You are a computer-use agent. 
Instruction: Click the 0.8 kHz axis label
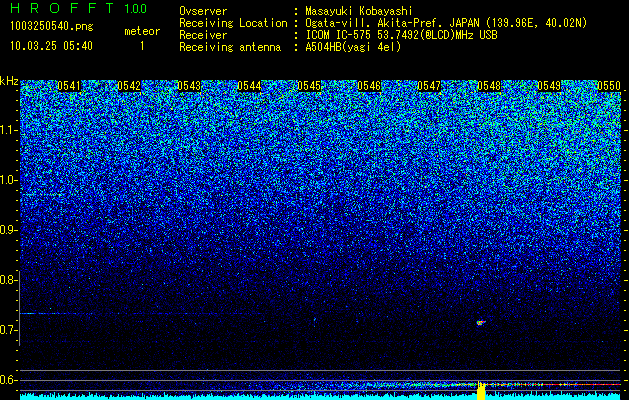tap(8, 280)
